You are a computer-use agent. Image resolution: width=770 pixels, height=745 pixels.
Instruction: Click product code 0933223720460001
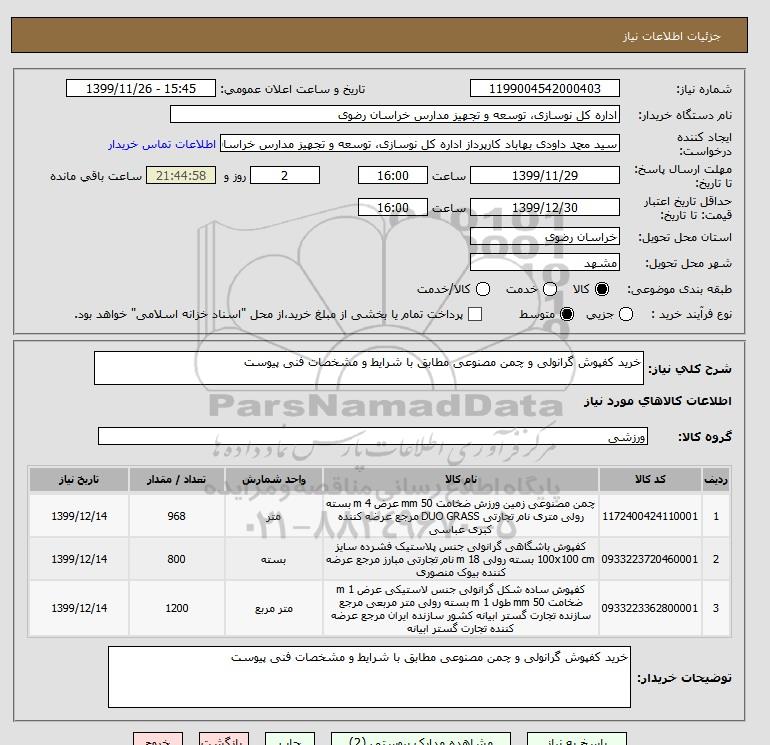tap(650, 559)
